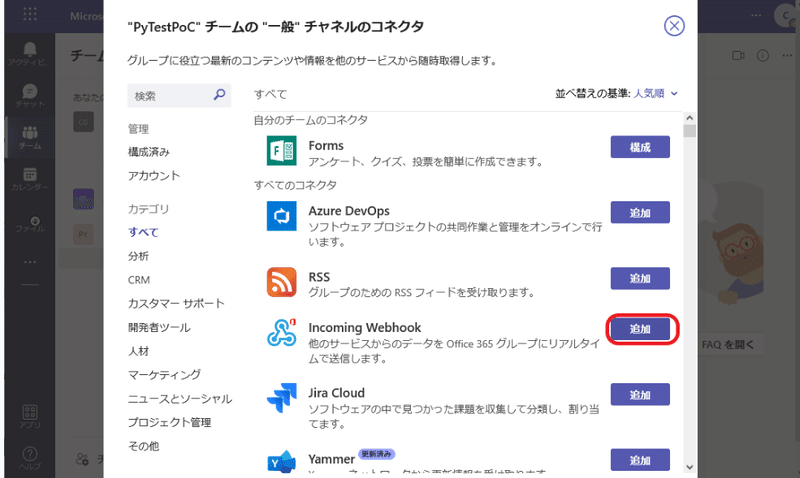The height and width of the screenshot is (478, 800).
Task: Select アカウント in the sidebar
Action: (154, 175)
